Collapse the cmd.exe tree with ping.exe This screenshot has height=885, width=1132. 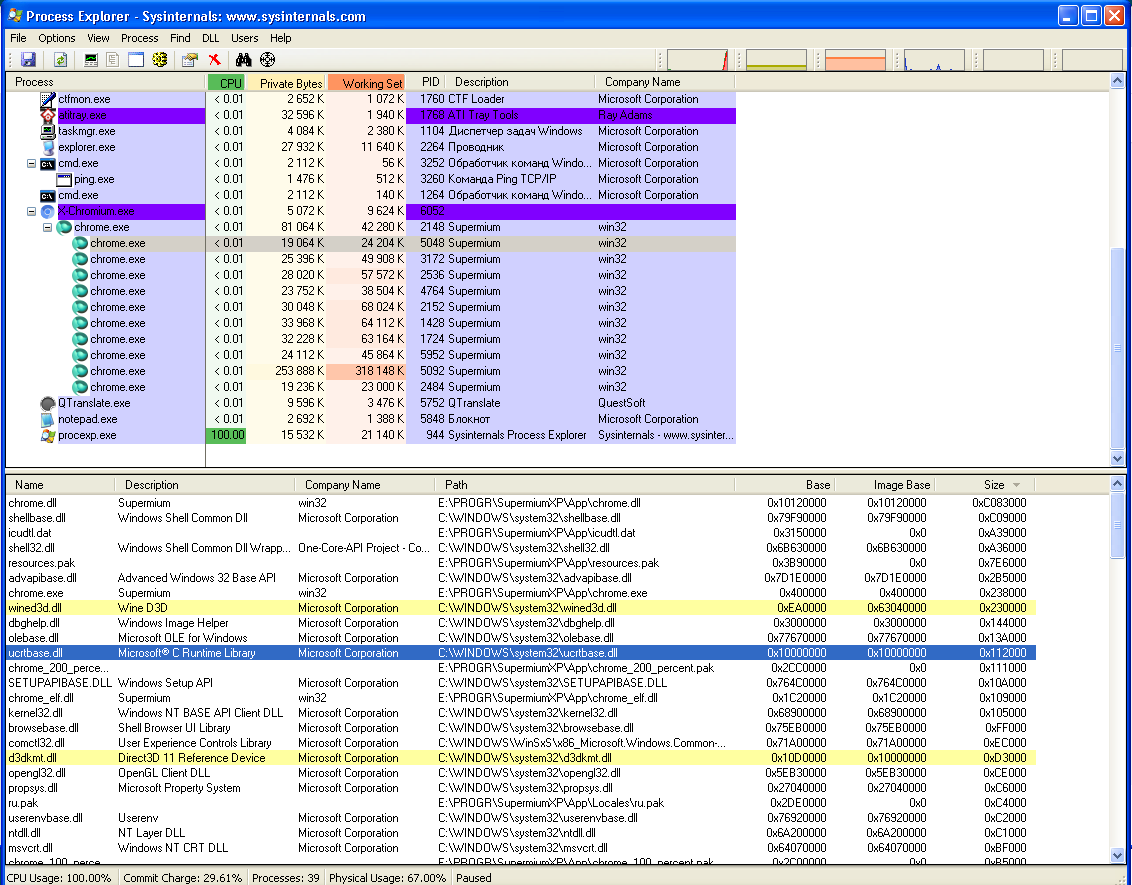coord(31,164)
